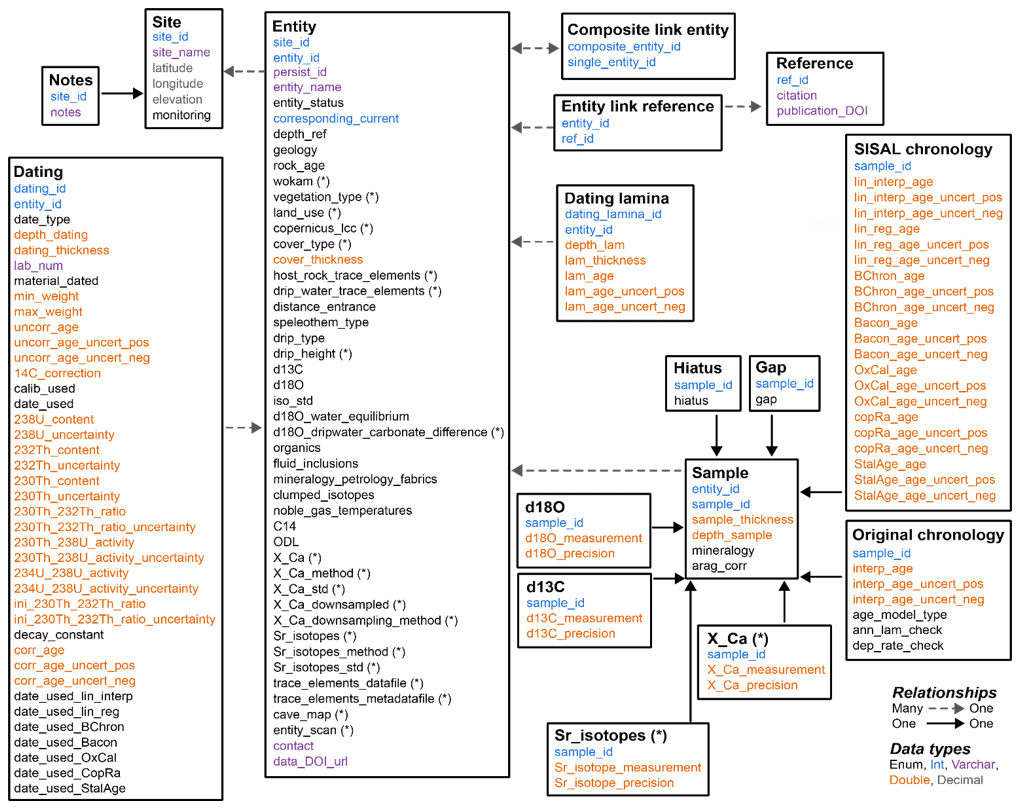Click the arrow from d18O box to Sample

tap(666, 526)
